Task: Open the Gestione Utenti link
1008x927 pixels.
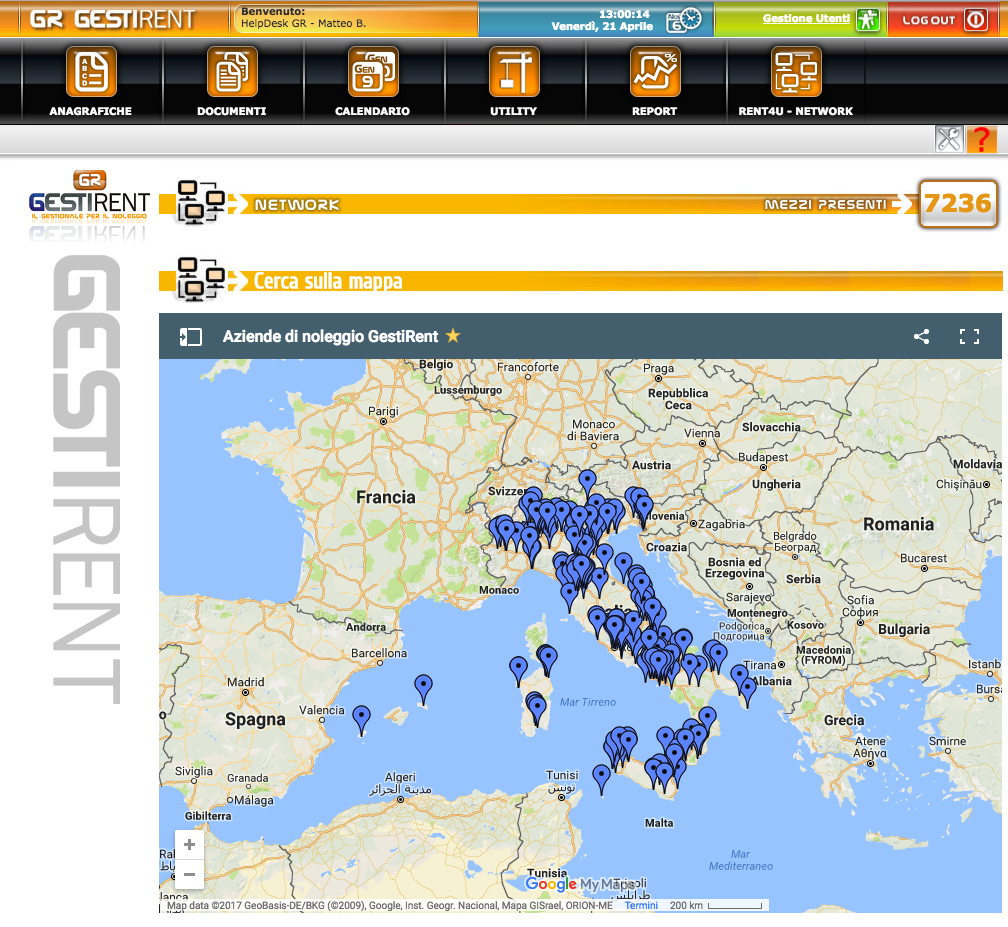Action: click(x=806, y=19)
